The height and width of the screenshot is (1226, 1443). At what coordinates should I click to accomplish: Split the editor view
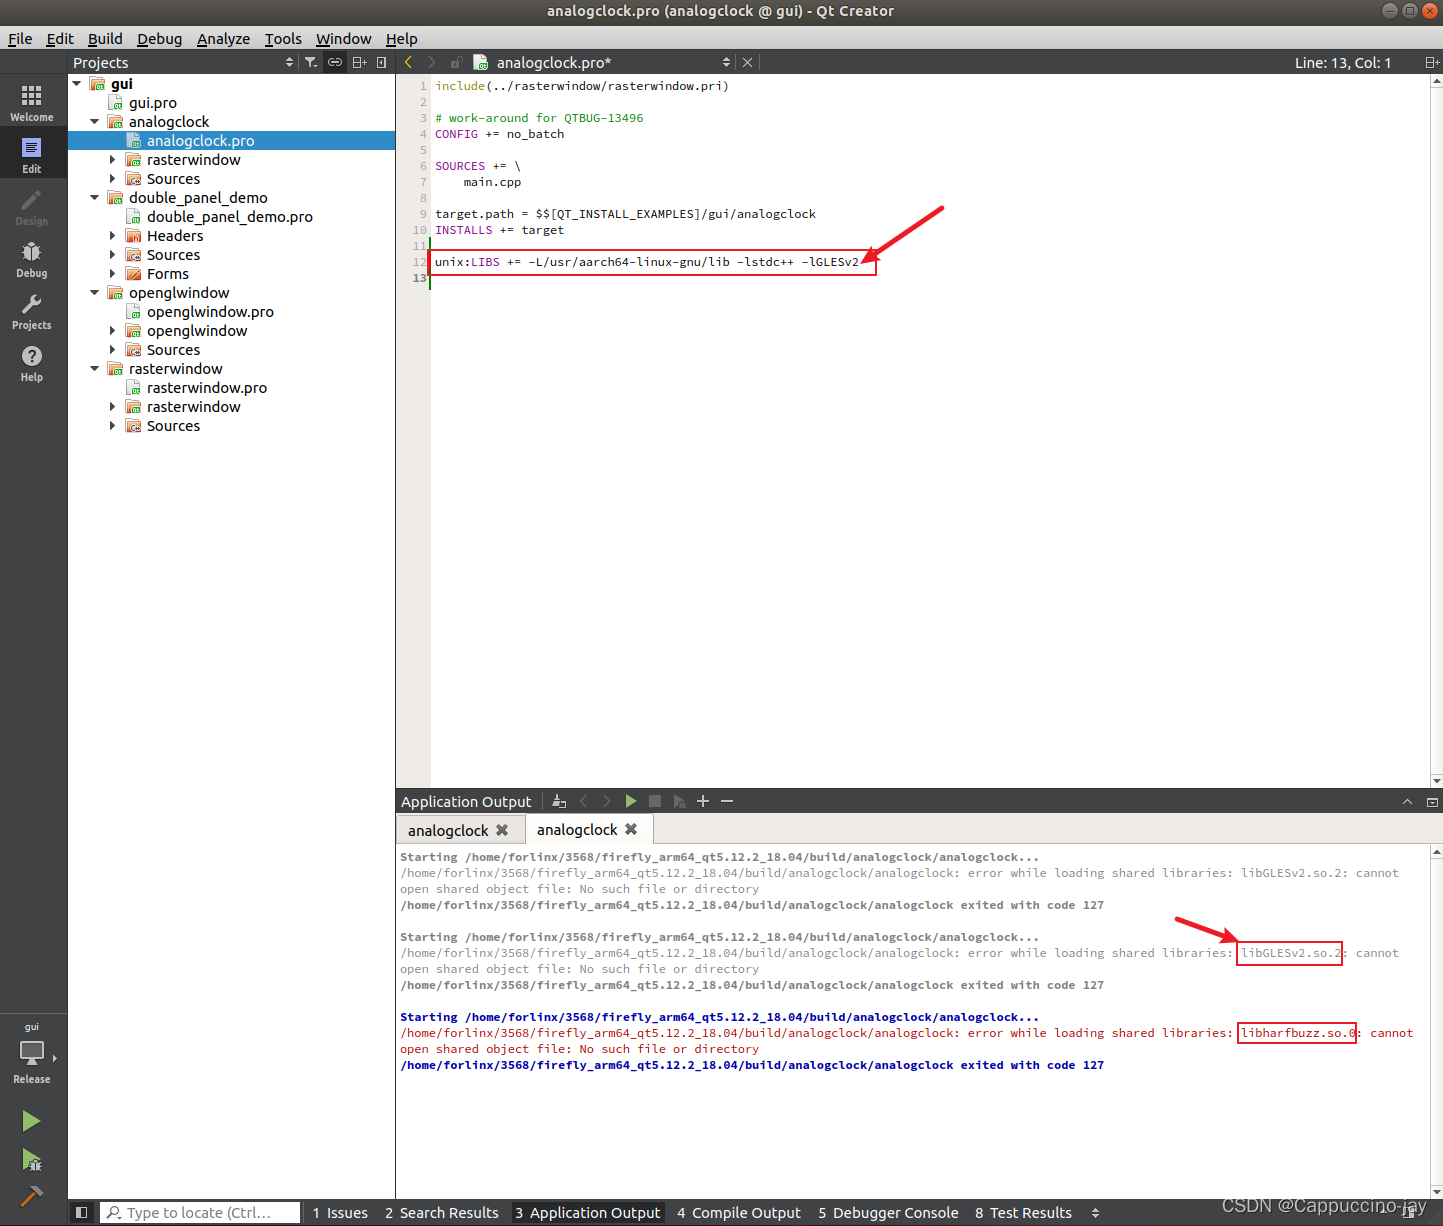tap(1432, 62)
